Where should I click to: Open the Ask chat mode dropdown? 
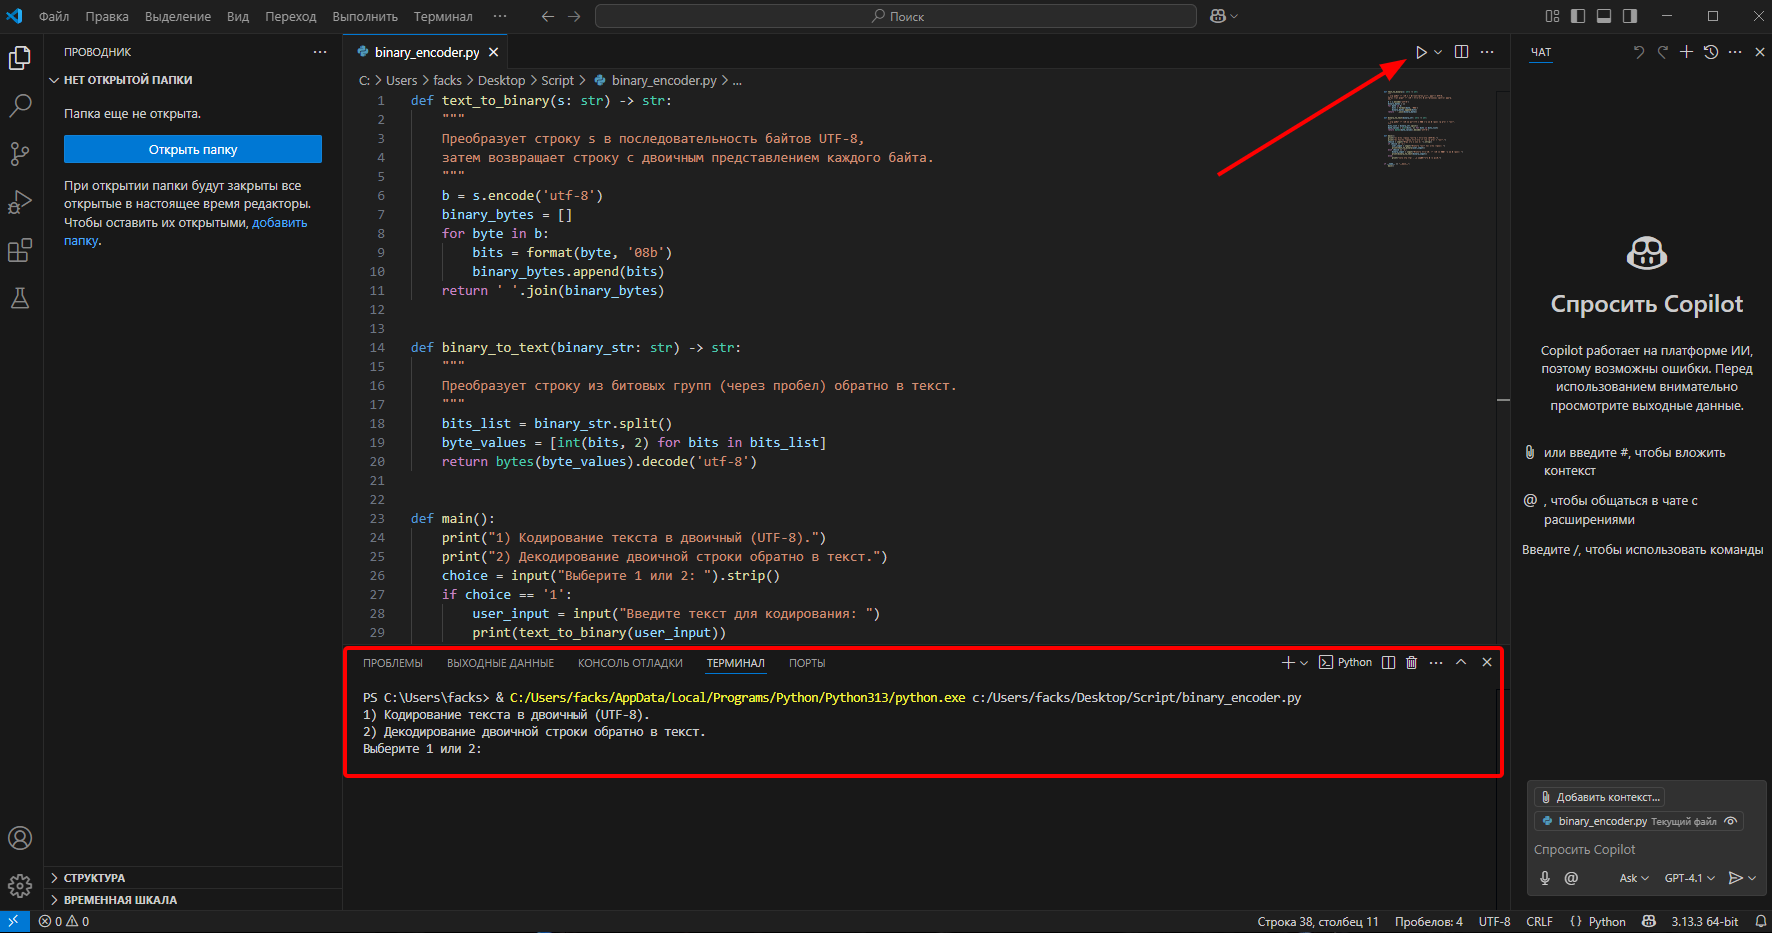[1634, 878]
